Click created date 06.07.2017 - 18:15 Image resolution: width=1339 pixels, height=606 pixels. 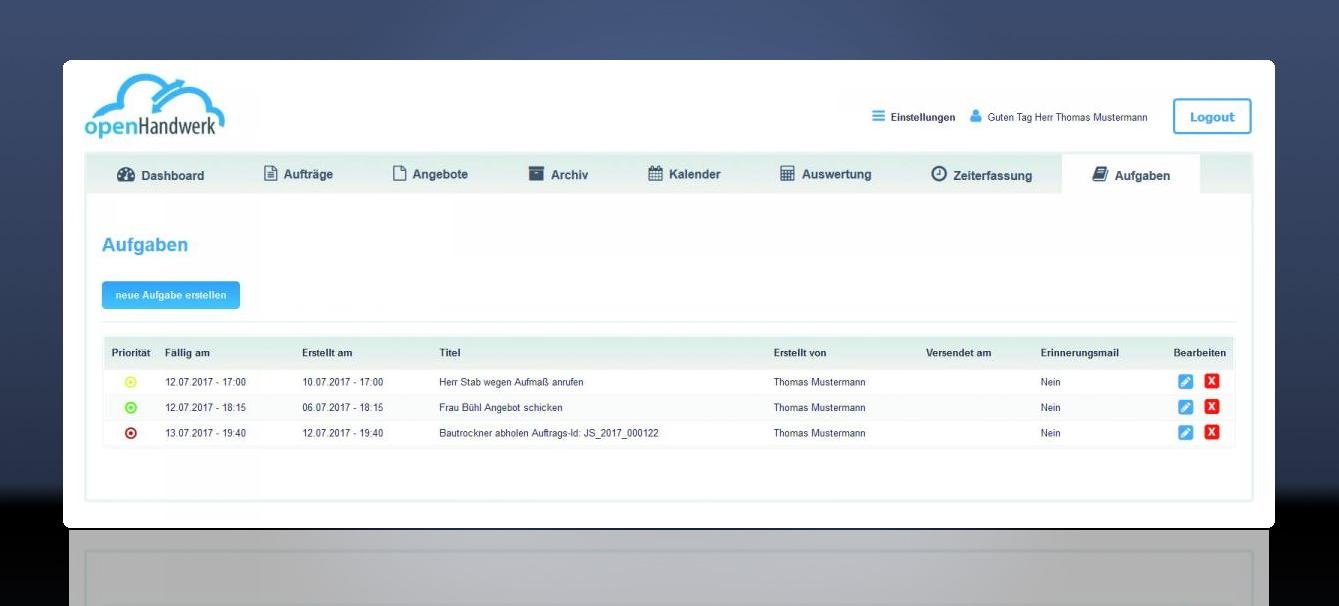pos(342,408)
